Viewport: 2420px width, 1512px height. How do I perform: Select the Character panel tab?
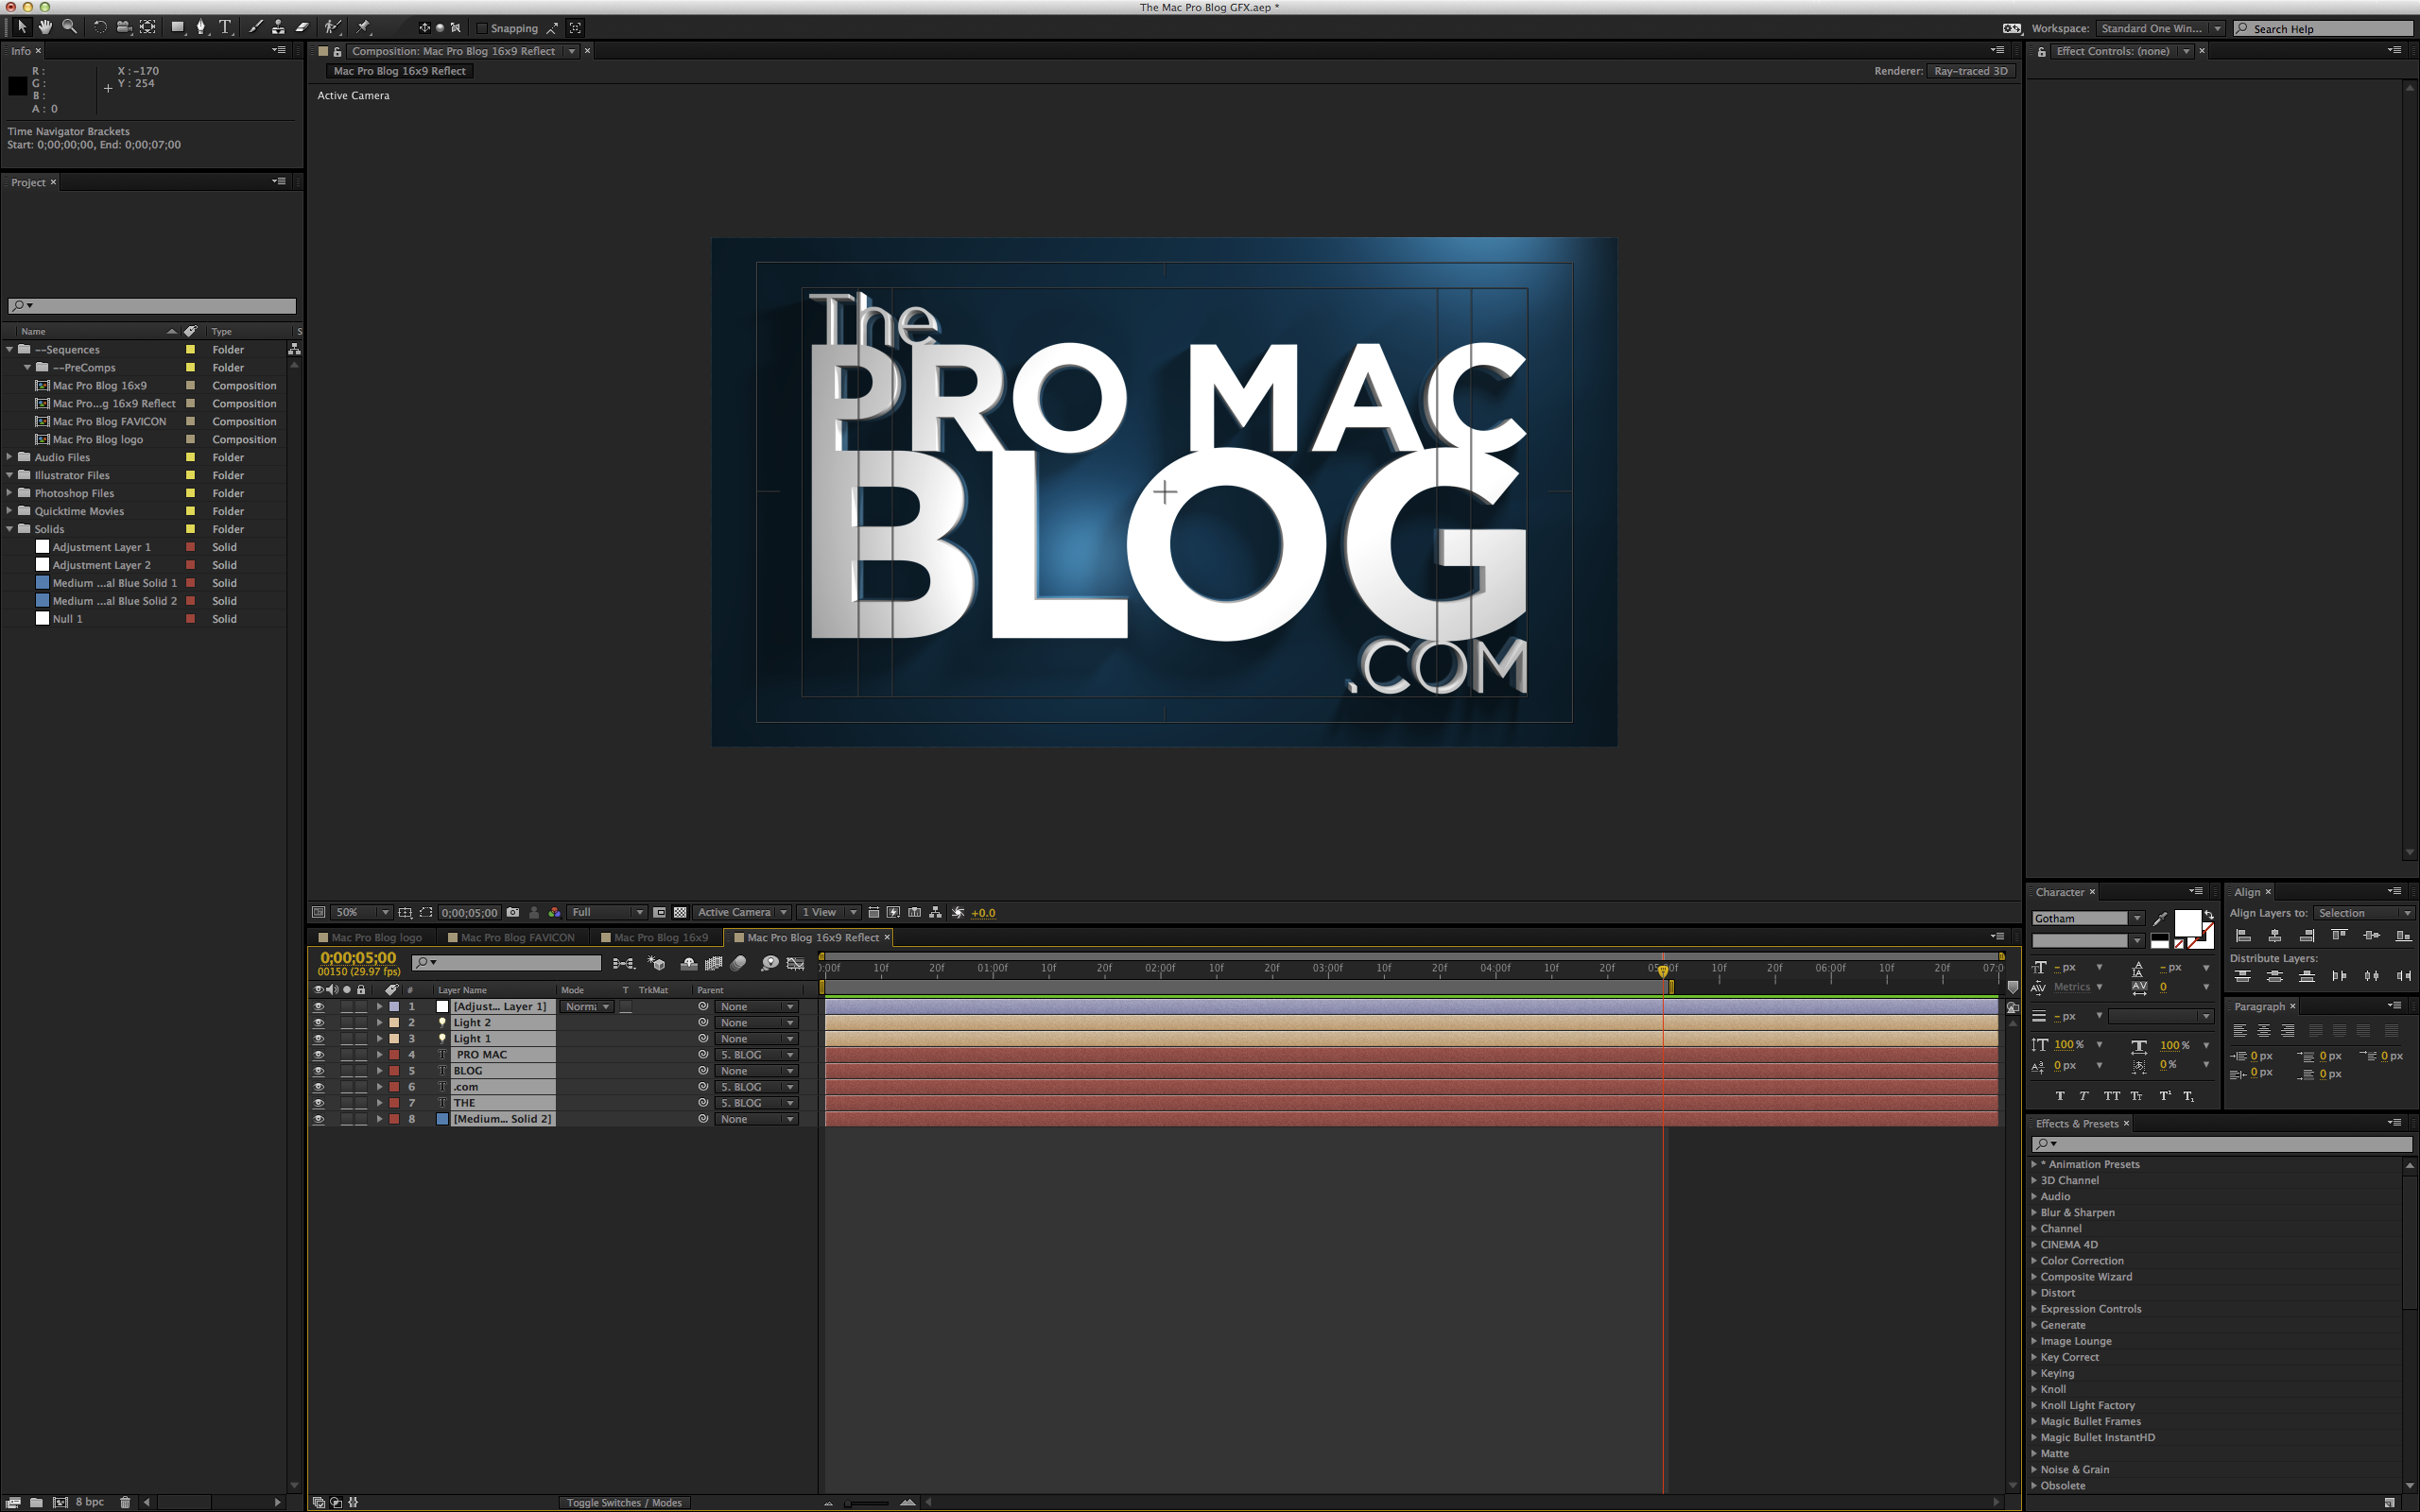point(2059,892)
